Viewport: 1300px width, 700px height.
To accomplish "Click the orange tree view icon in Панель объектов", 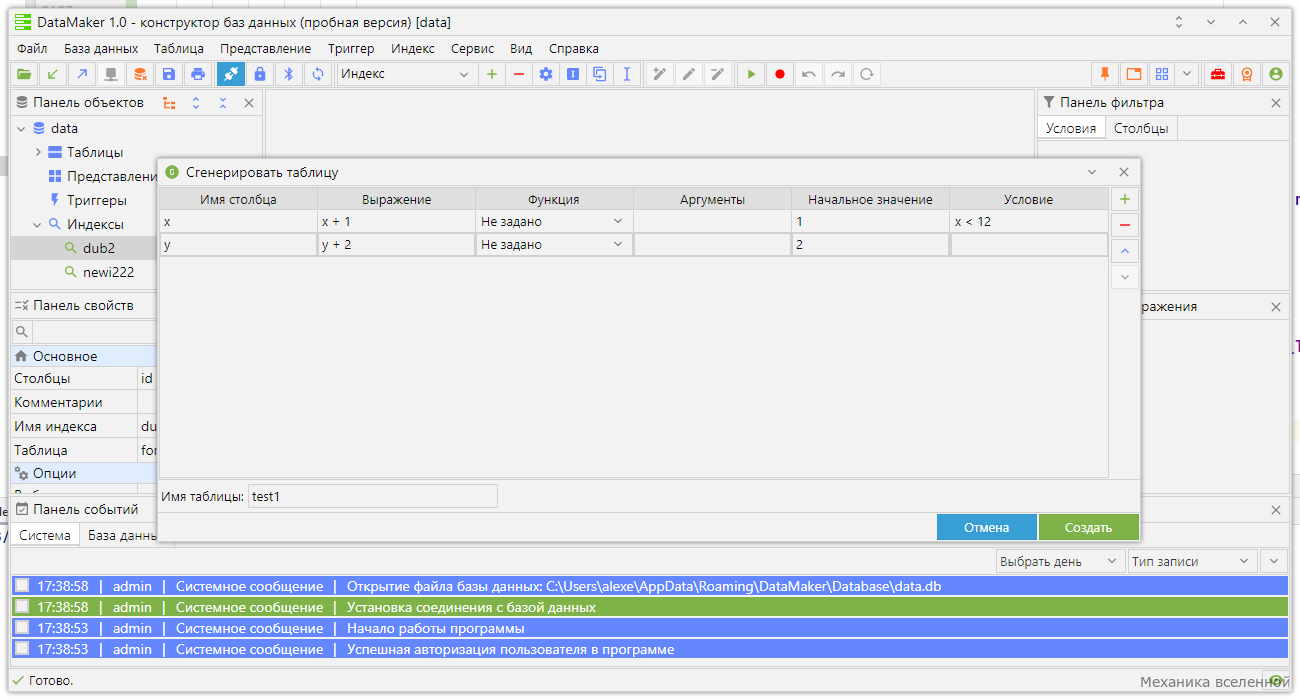I will pos(169,103).
